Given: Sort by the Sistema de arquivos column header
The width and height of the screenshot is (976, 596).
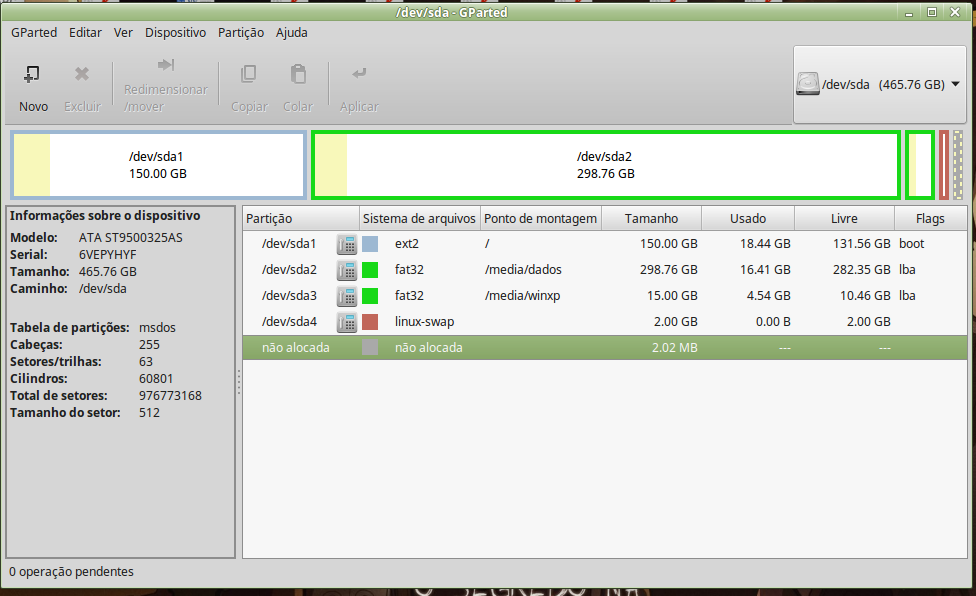Looking at the screenshot, I should pyautogui.click(x=420, y=218).
